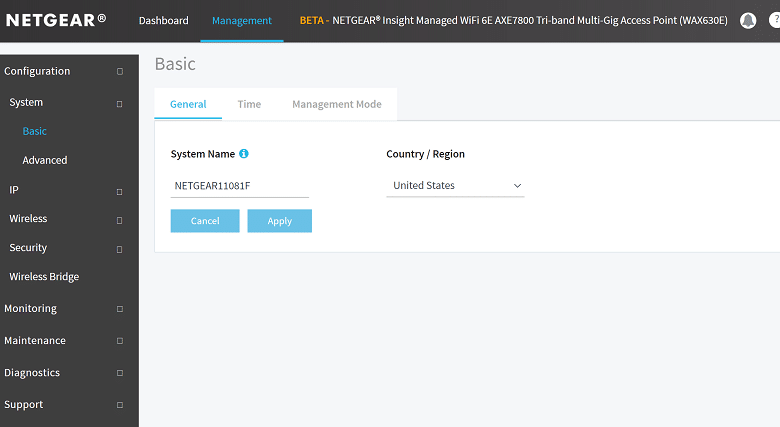Click the Cancel button
Viewport: 780px width, 427px height.
(x=205, y=220)
